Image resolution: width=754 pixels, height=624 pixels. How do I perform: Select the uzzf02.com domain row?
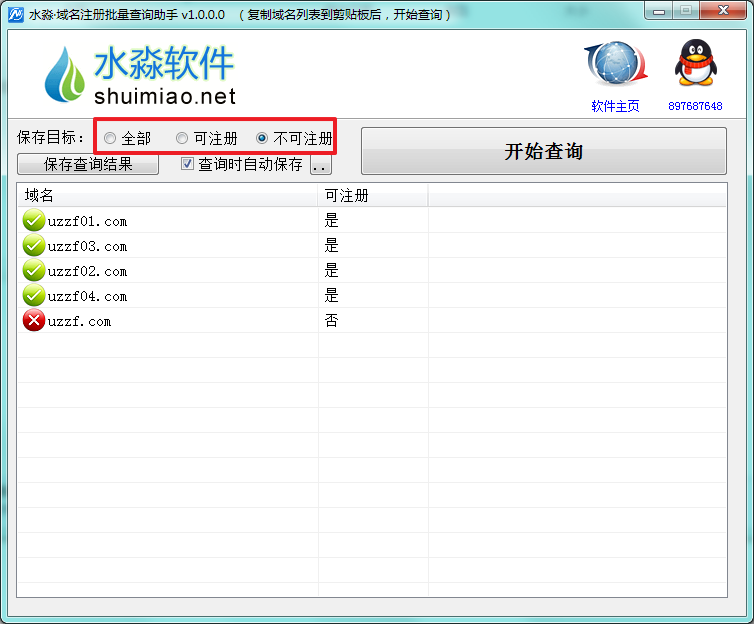372,271
